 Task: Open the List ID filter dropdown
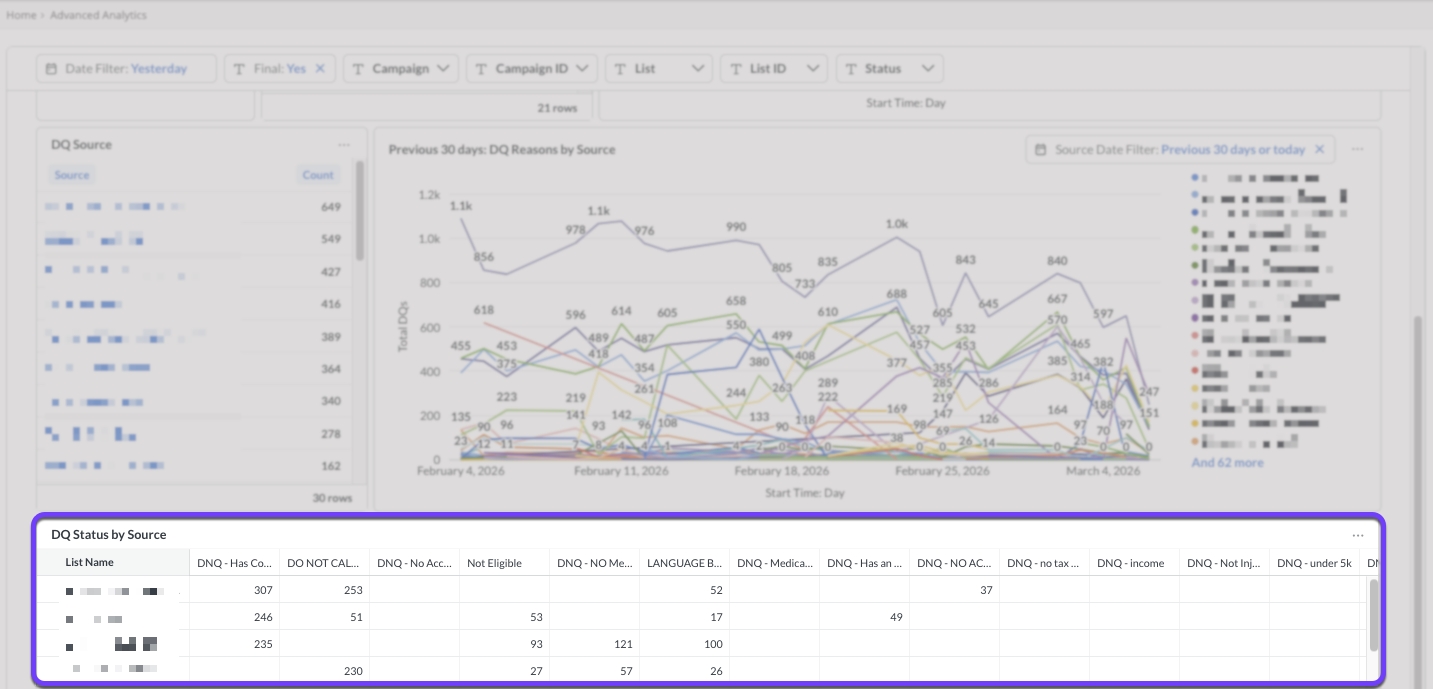pos(814,69)
